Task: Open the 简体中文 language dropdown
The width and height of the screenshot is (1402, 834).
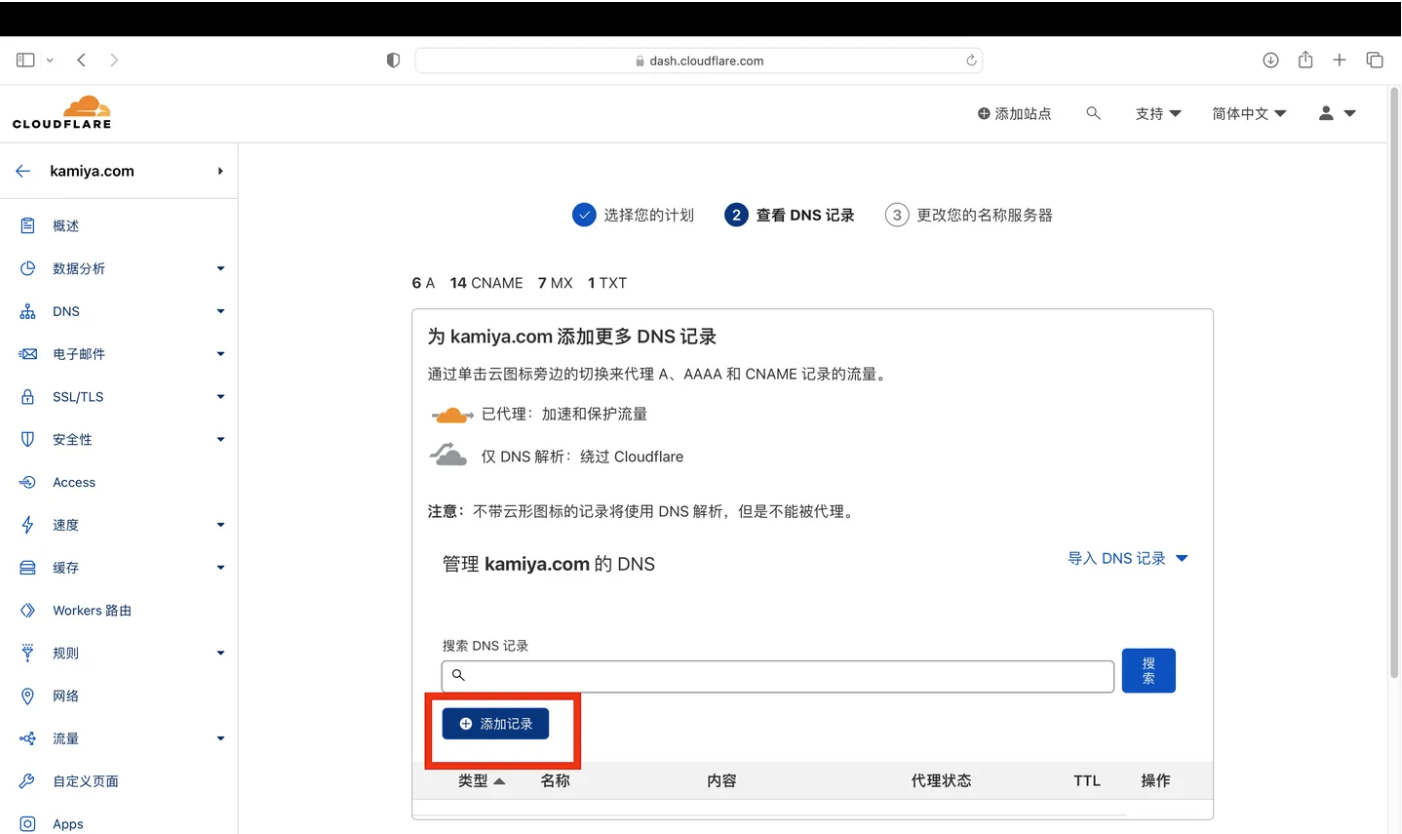Action: pos(1249,114)
